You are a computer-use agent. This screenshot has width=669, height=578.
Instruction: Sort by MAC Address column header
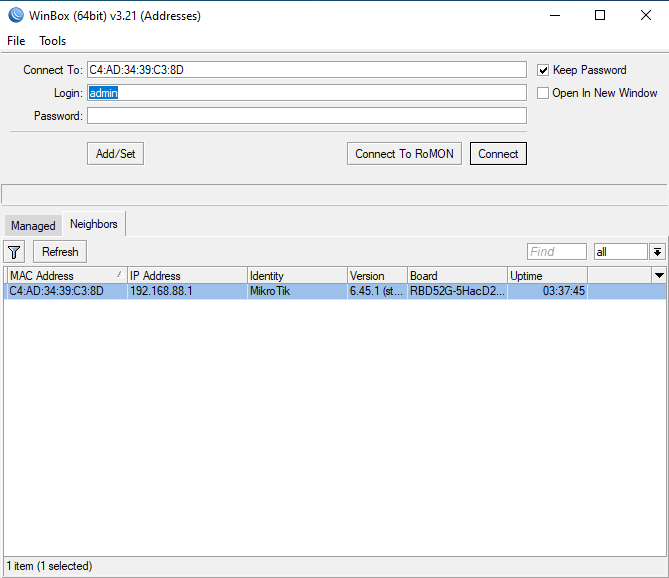pos(67,276)
